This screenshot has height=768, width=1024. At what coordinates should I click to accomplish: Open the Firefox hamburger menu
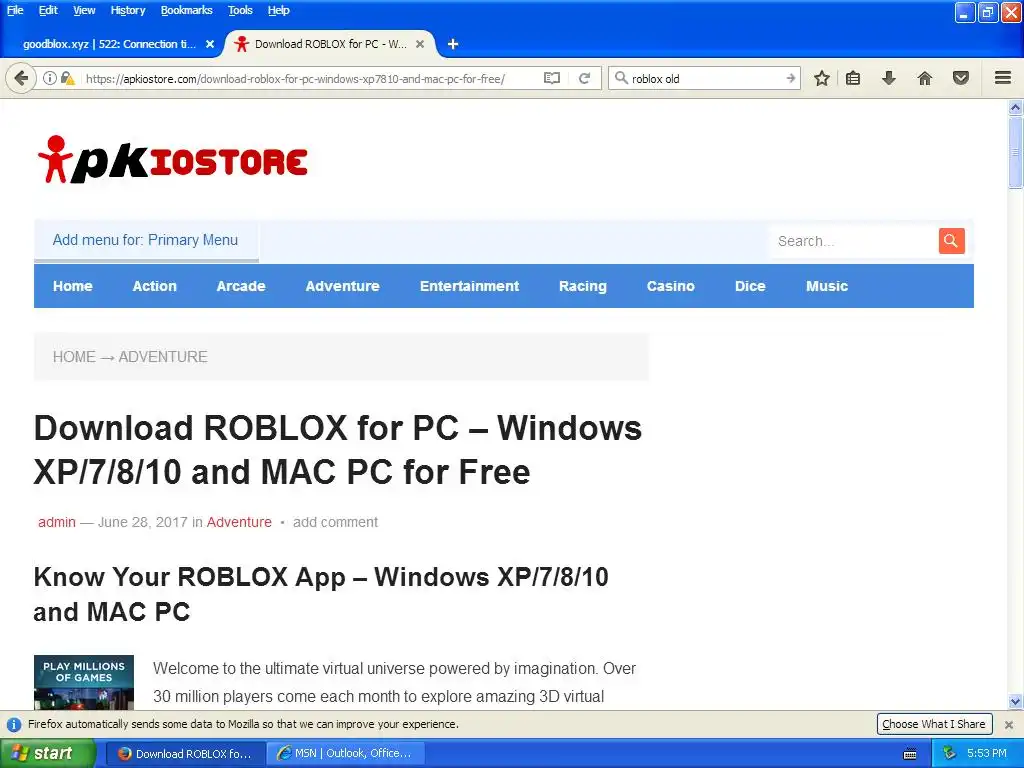coord(1003,78)
